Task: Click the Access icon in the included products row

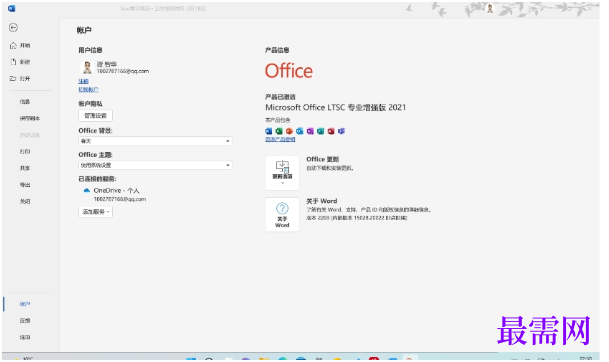Action: click(x=331, y=131)
